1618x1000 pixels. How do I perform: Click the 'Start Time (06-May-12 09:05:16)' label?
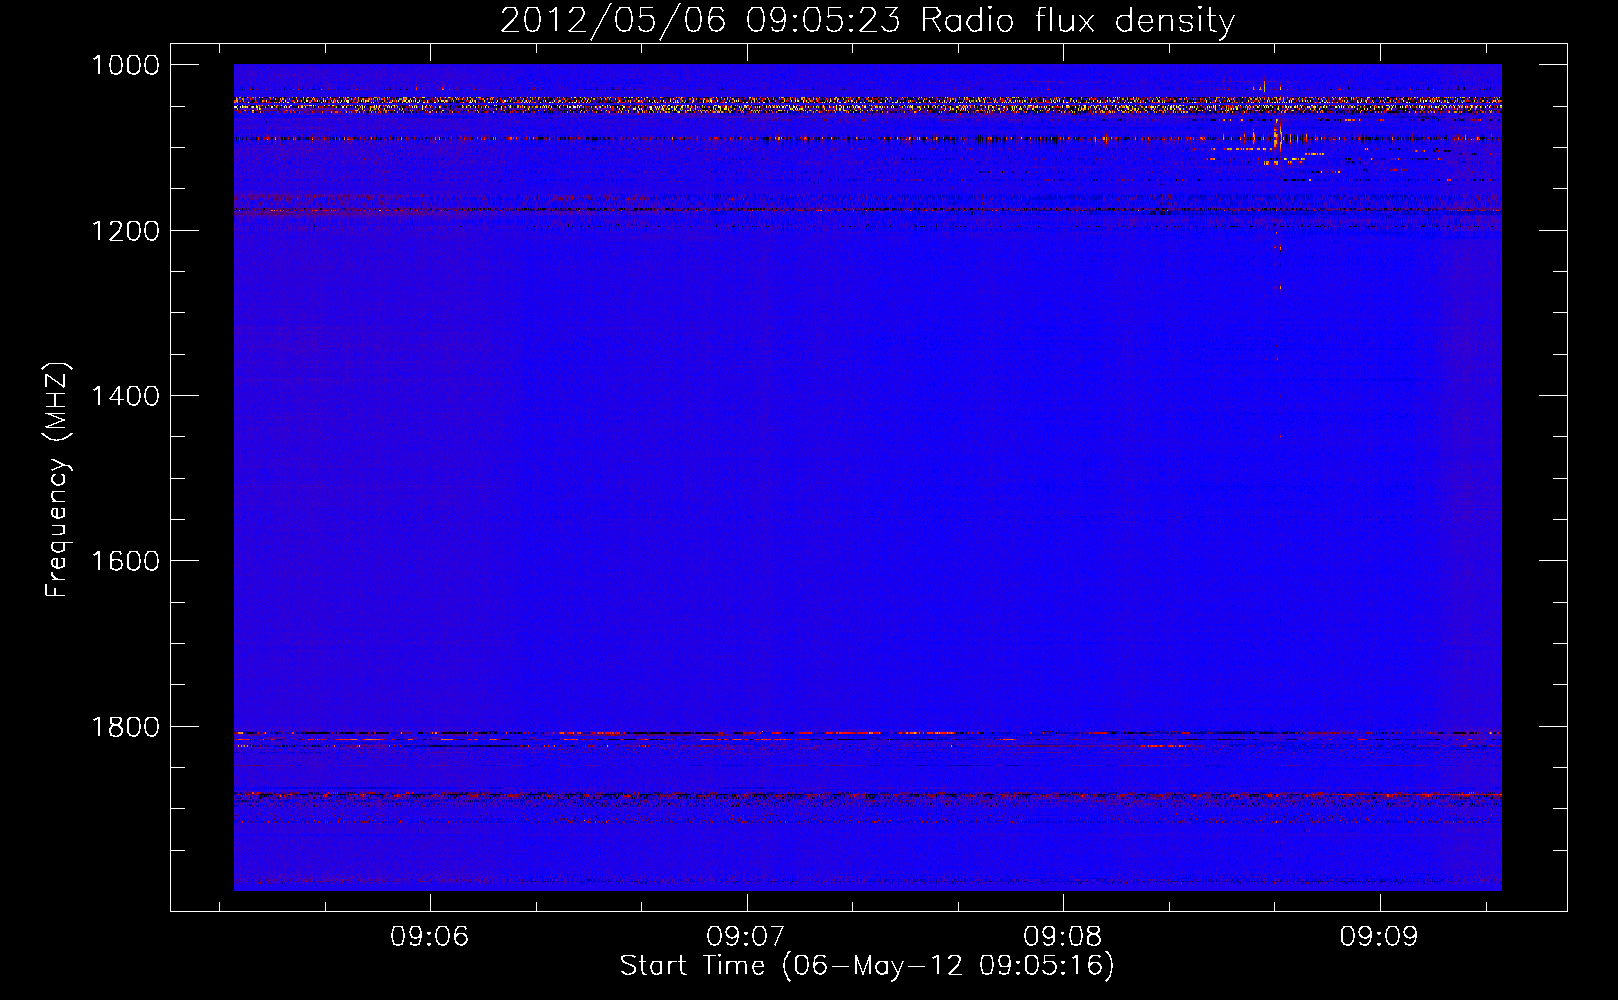tap(867, 966)
